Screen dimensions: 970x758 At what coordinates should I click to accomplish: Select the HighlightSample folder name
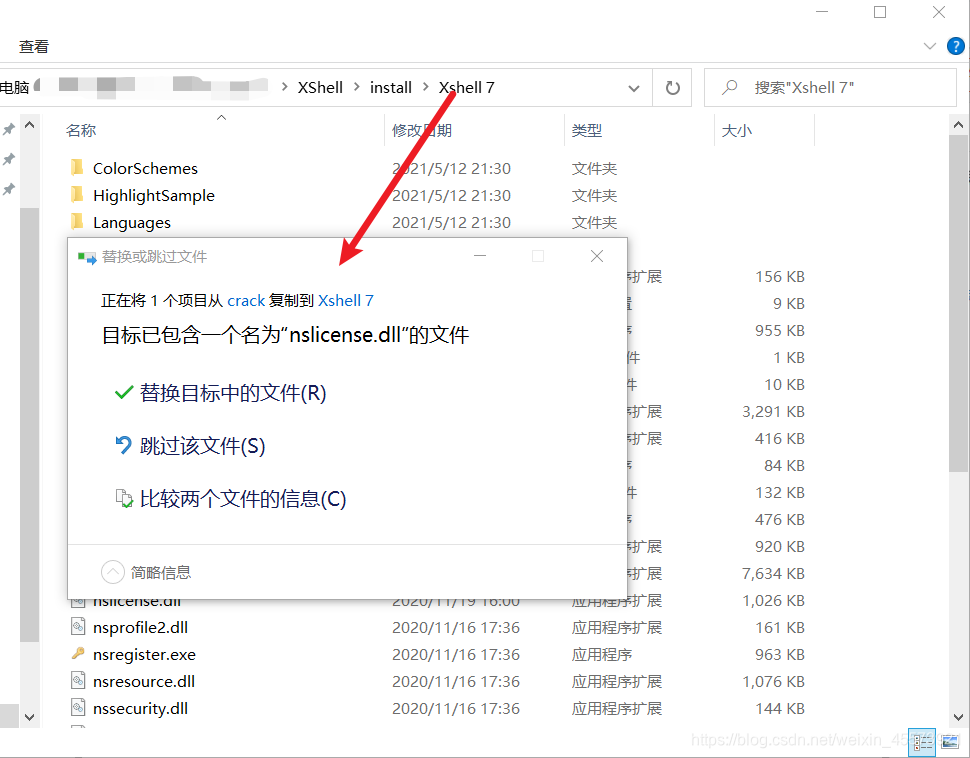pyautogui.click(x=153, y=196)
